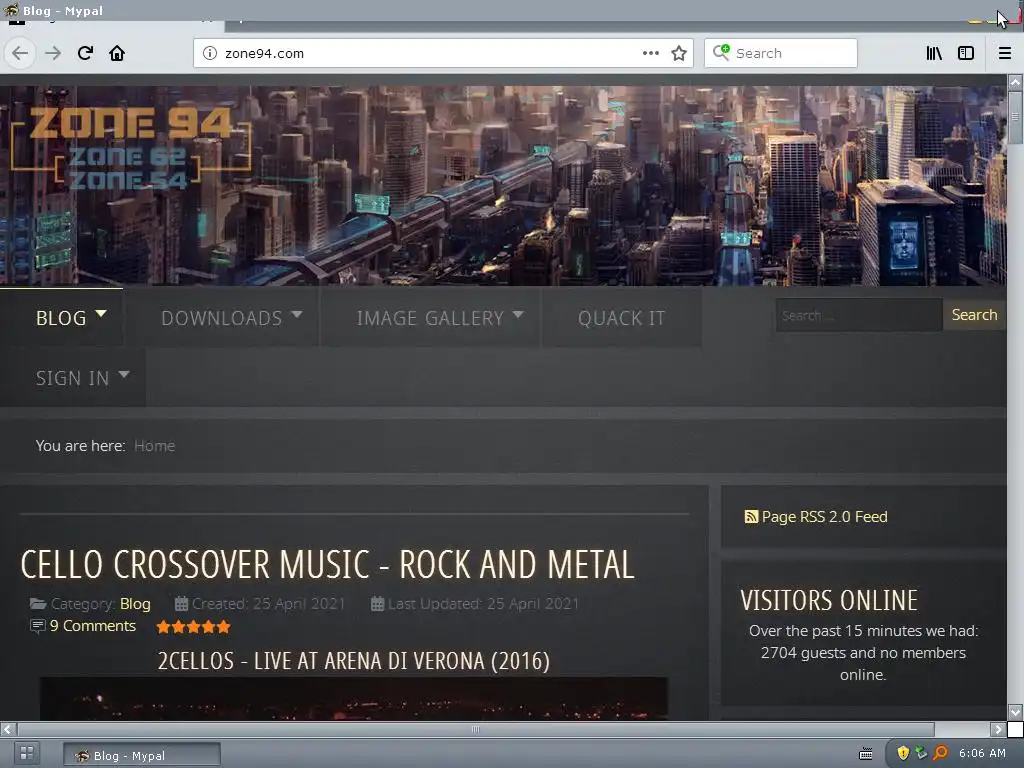Open the Blog category link
This screenshot has height=768, width=1024.
tap(135, 603)
